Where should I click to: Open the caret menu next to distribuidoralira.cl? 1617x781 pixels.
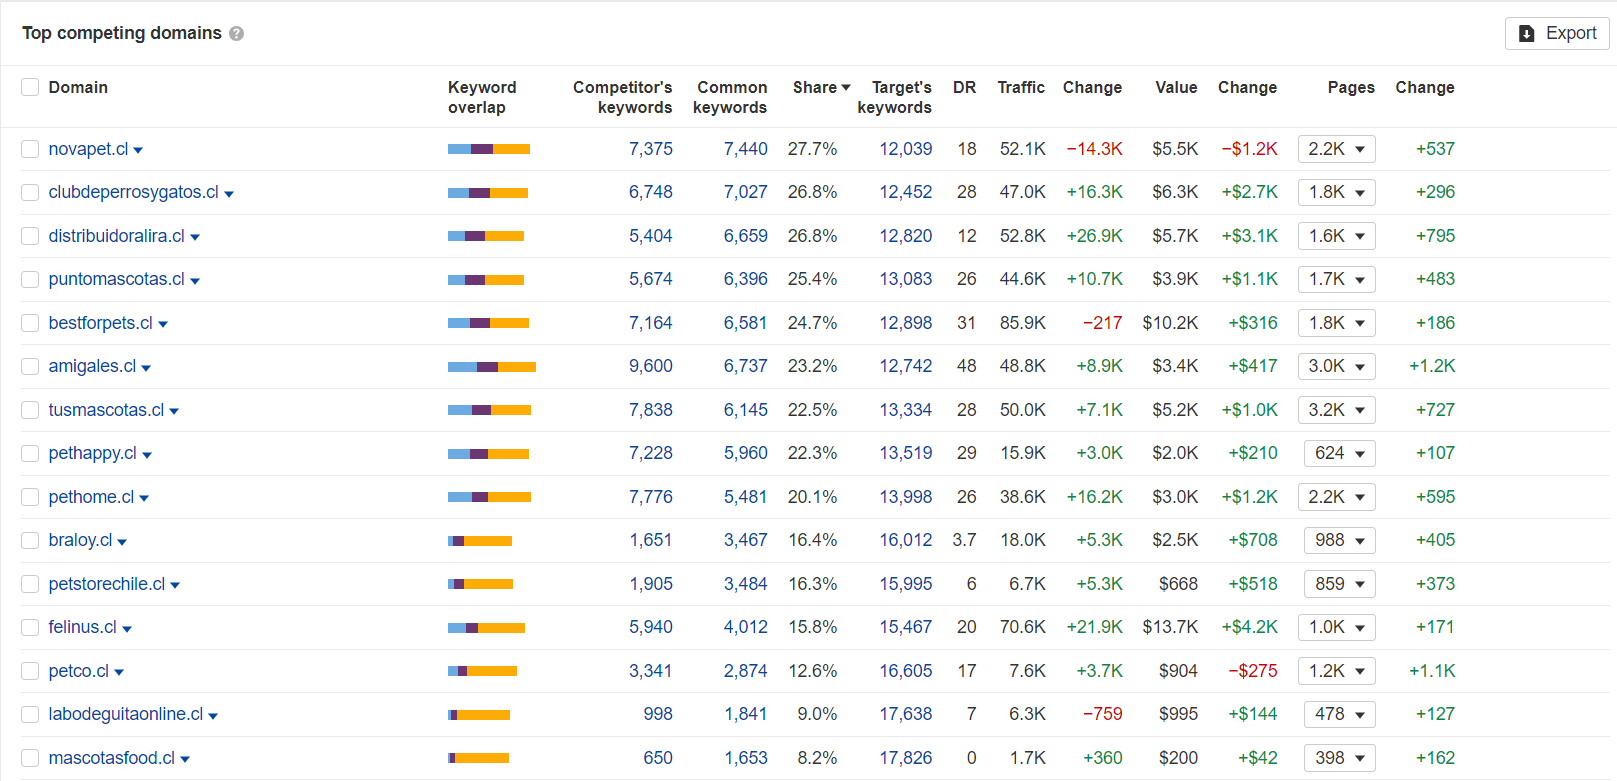pyautogui.click(x=195, y=238)
